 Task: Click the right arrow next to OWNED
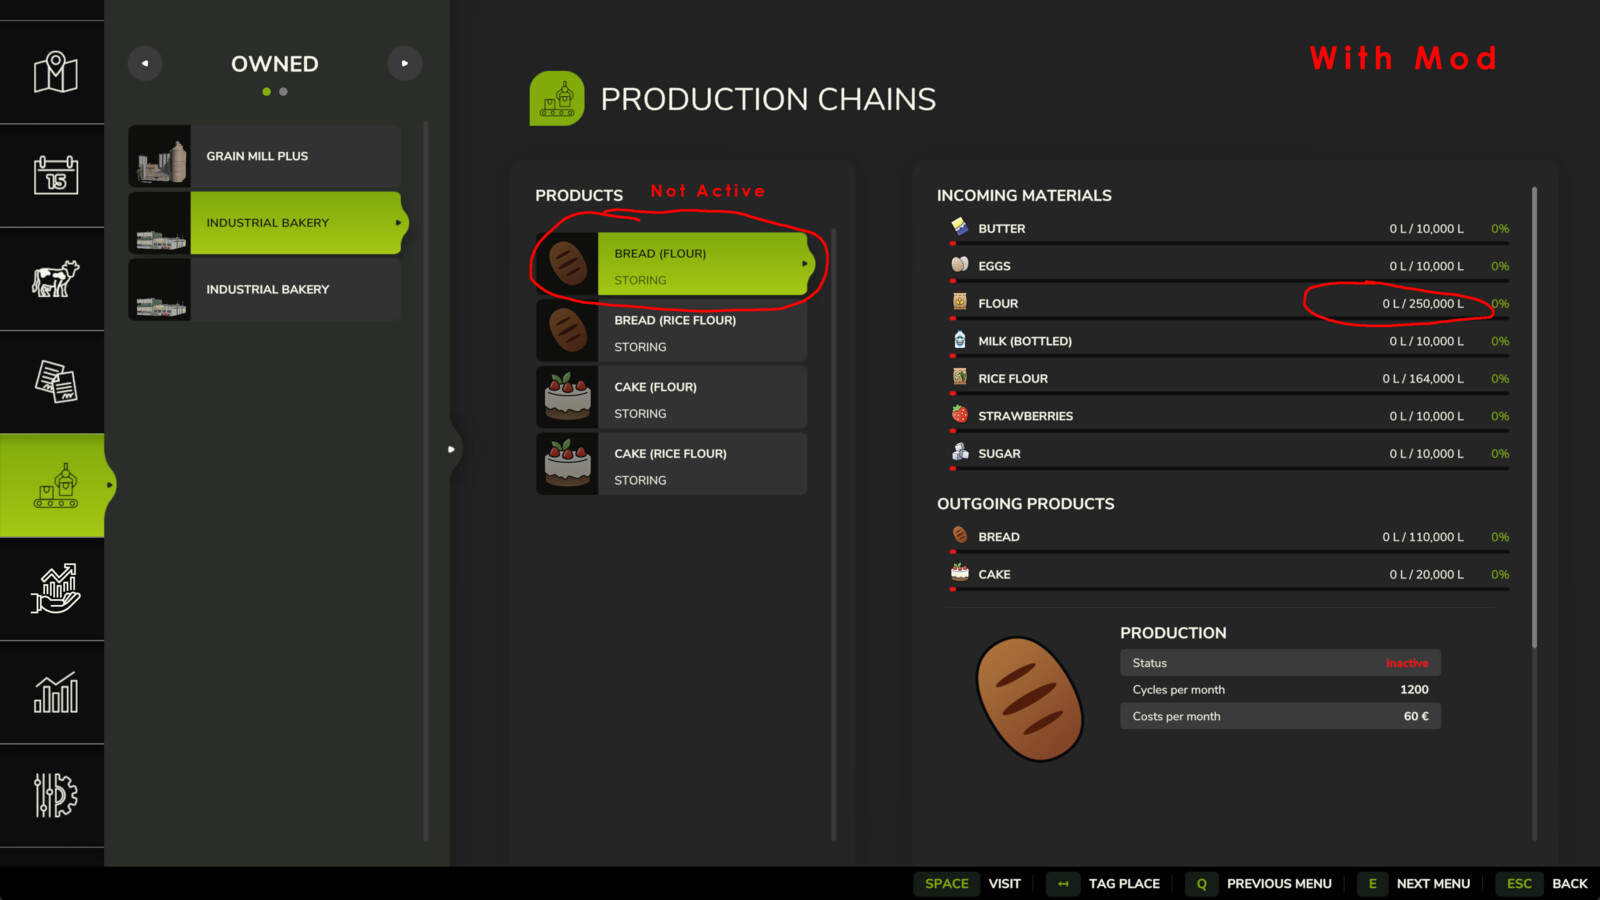pos(405,63)
